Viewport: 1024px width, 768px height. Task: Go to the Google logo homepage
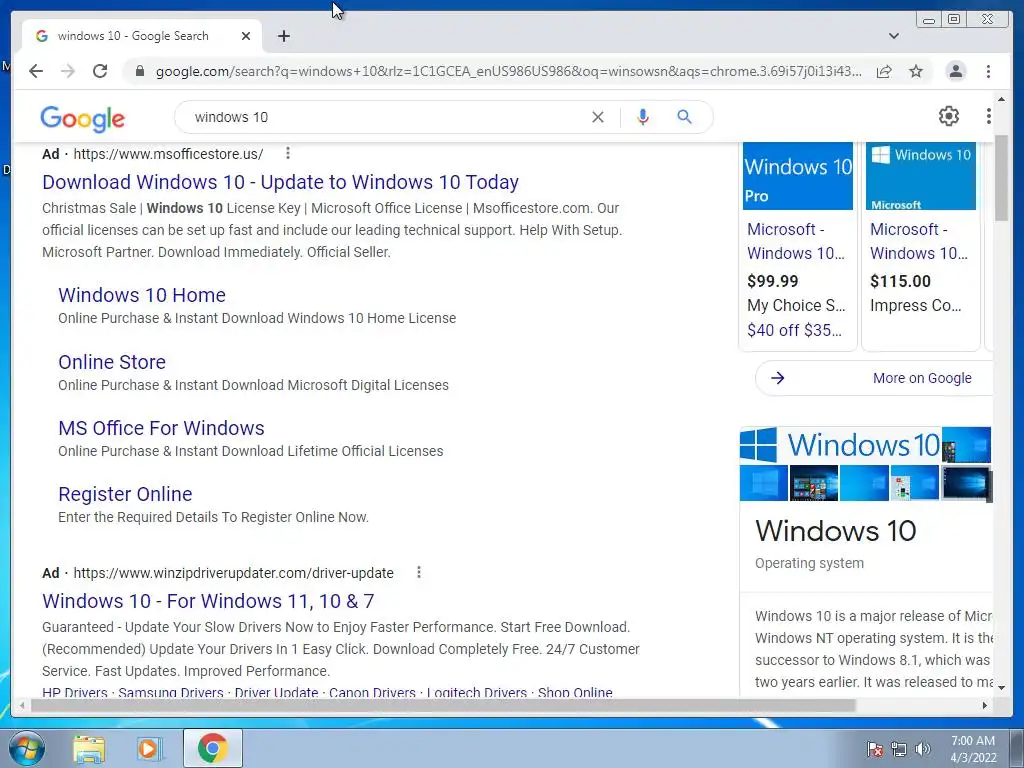(82, 118)
